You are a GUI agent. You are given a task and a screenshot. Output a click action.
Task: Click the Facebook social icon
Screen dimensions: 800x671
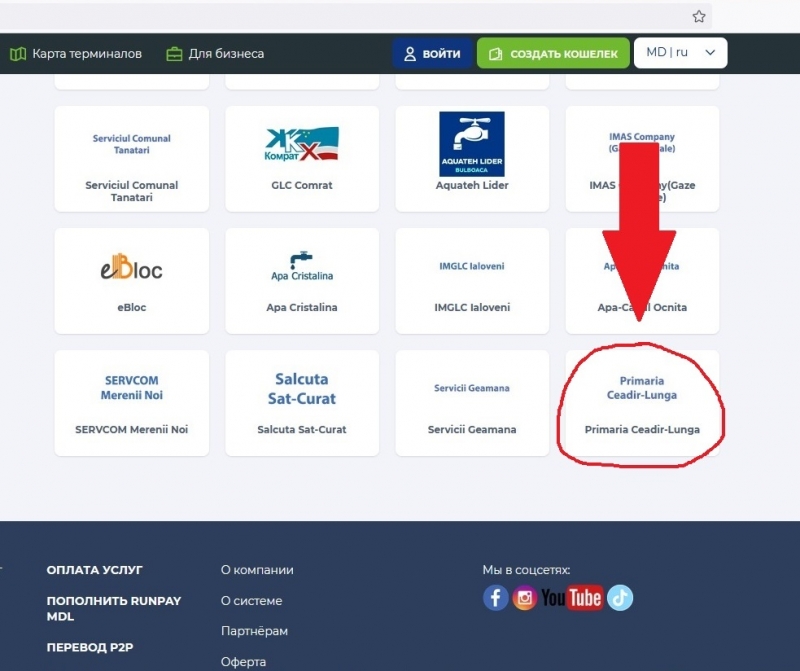496,598
